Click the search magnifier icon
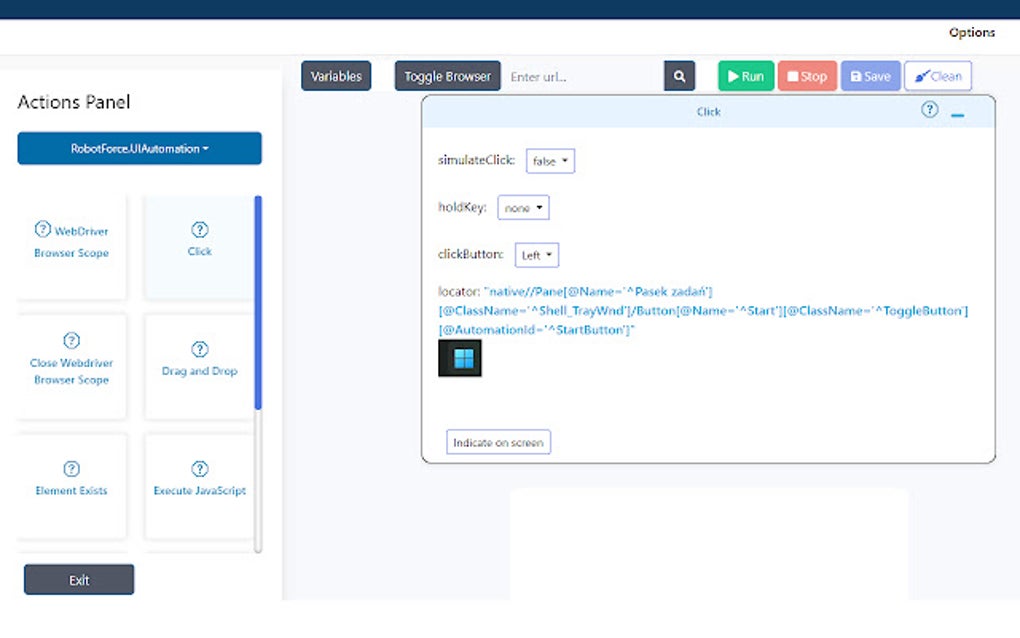 pos(679,75)
